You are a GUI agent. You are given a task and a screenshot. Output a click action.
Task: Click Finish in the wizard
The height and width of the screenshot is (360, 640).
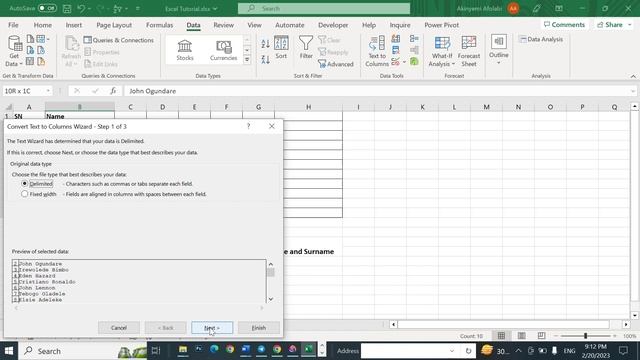[x=259, y=328]
